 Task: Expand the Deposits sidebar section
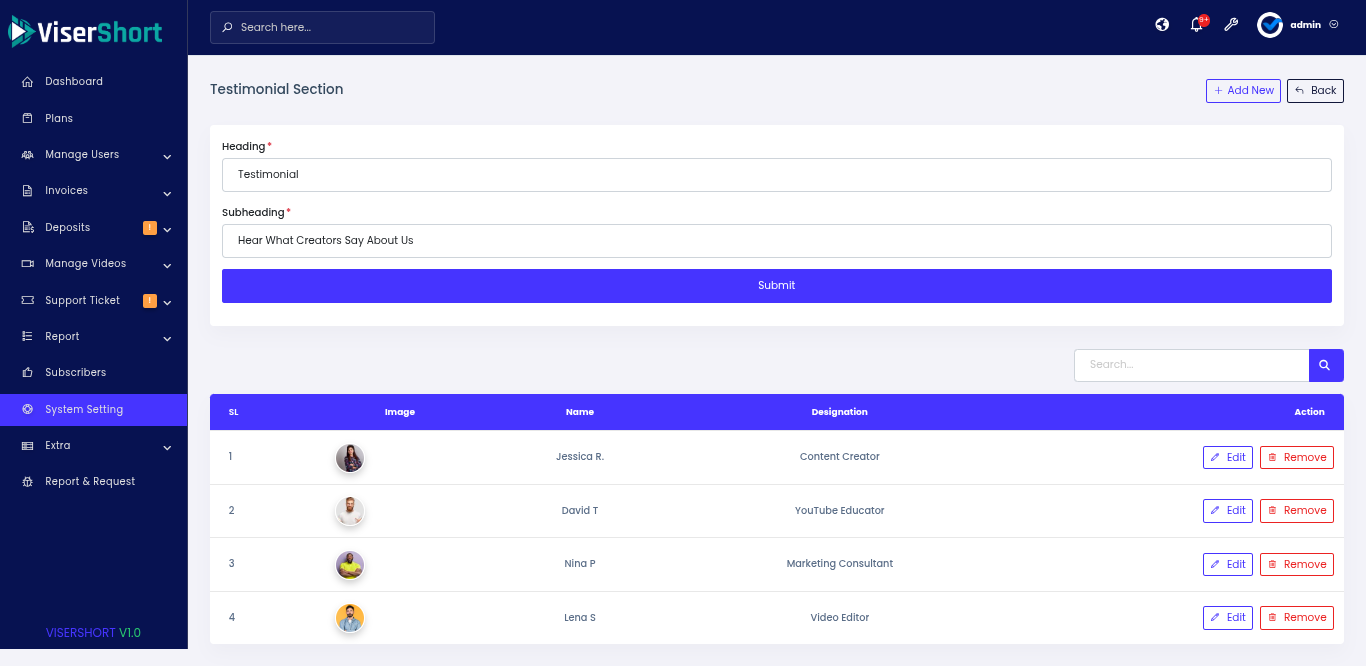tap(93, 228)
